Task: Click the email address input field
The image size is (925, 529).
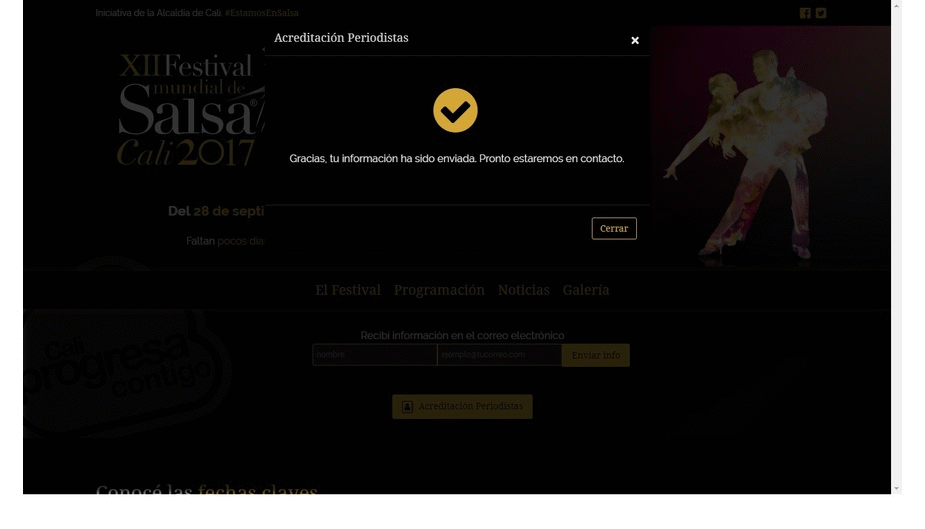Action: [x=500, y=355]
